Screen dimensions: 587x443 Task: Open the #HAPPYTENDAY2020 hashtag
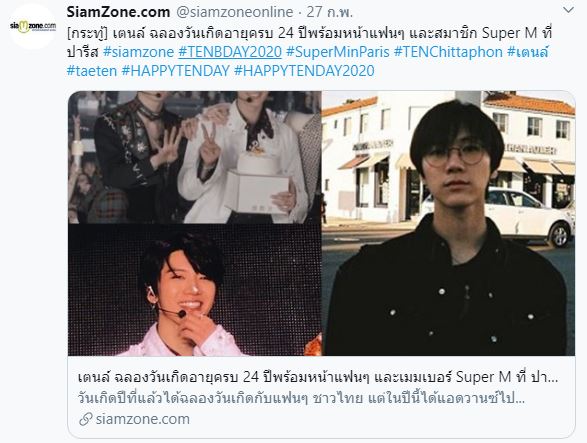304,71
